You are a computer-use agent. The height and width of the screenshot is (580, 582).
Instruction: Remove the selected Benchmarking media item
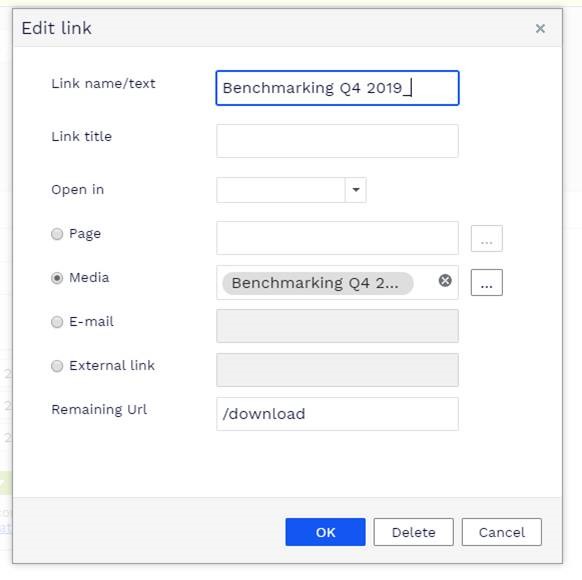coord(445,281)
